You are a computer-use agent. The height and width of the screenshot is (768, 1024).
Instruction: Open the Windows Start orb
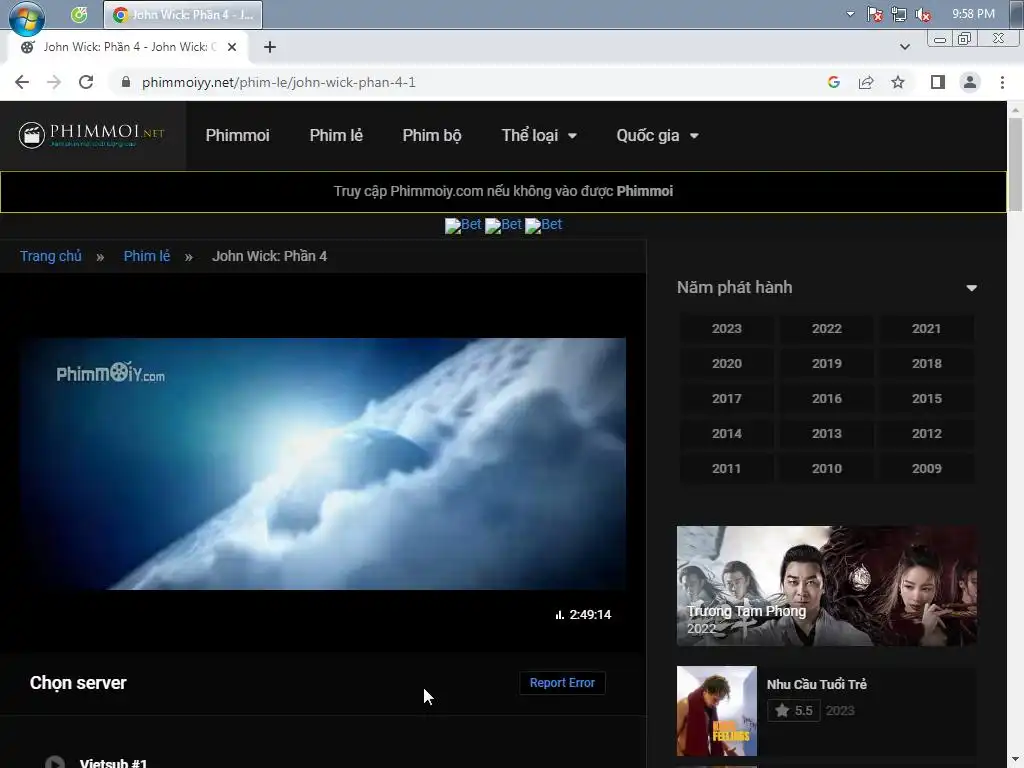(x=27, y=17)
